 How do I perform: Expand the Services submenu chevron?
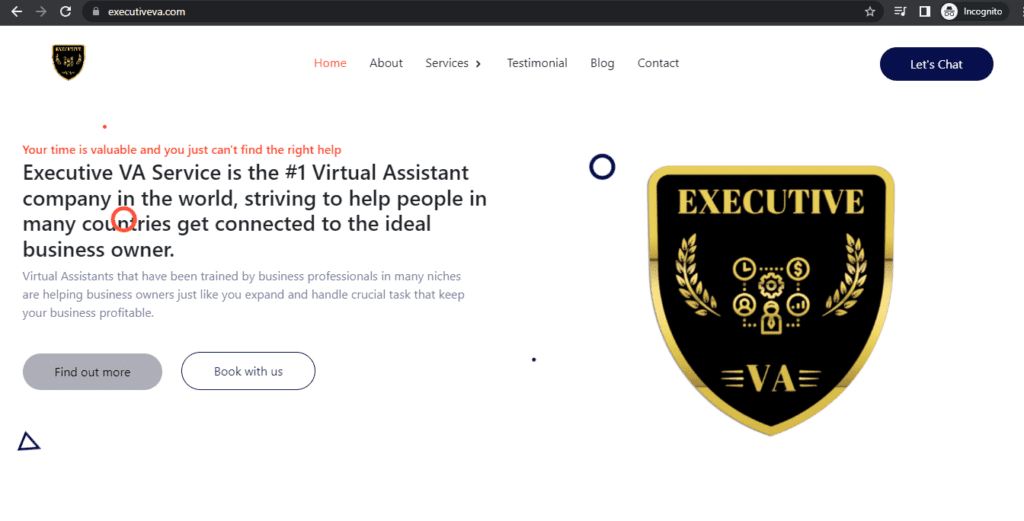(478, 64)
